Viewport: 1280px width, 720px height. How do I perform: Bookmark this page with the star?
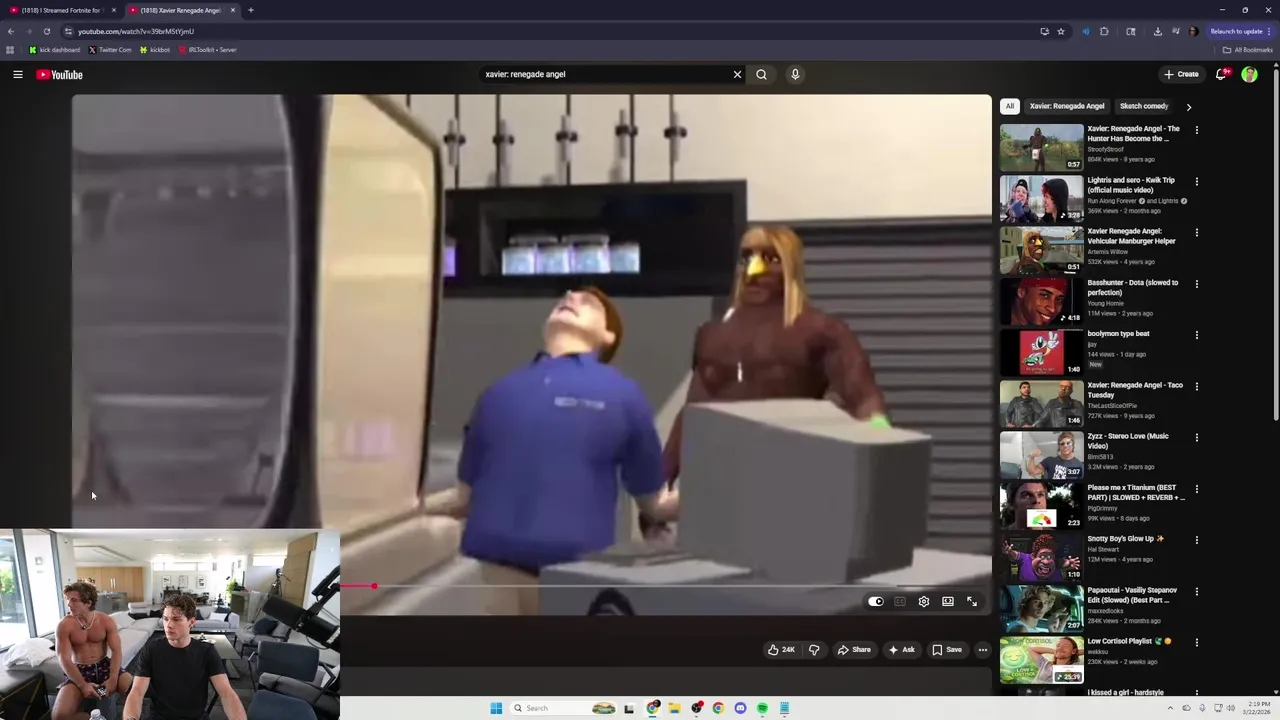click(x=1061, y=31)
